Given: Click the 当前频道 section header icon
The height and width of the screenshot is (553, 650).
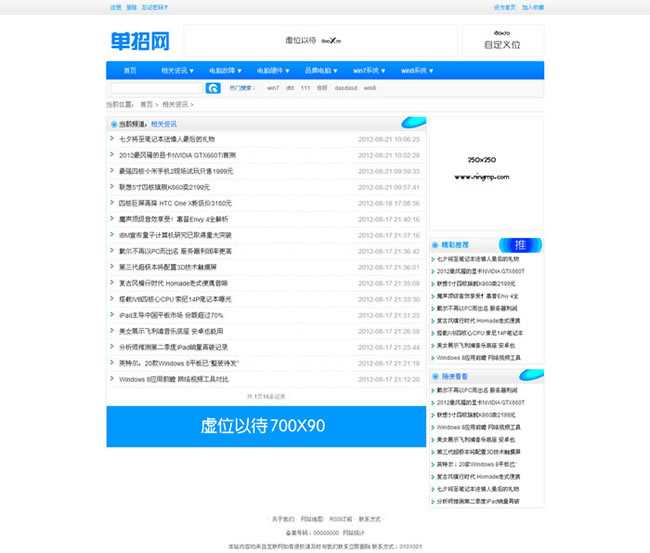Looking at the screenshot, I should pos(112,124).
